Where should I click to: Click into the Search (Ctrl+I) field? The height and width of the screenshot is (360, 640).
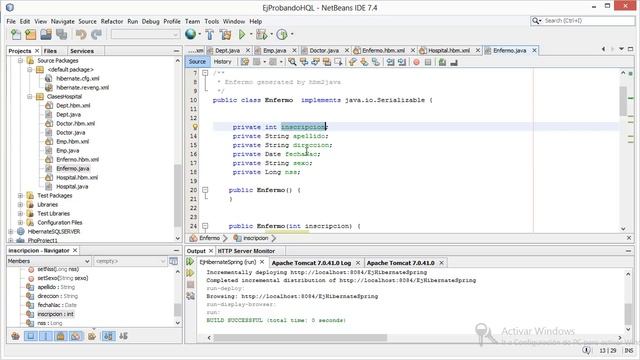pos(588,20)
